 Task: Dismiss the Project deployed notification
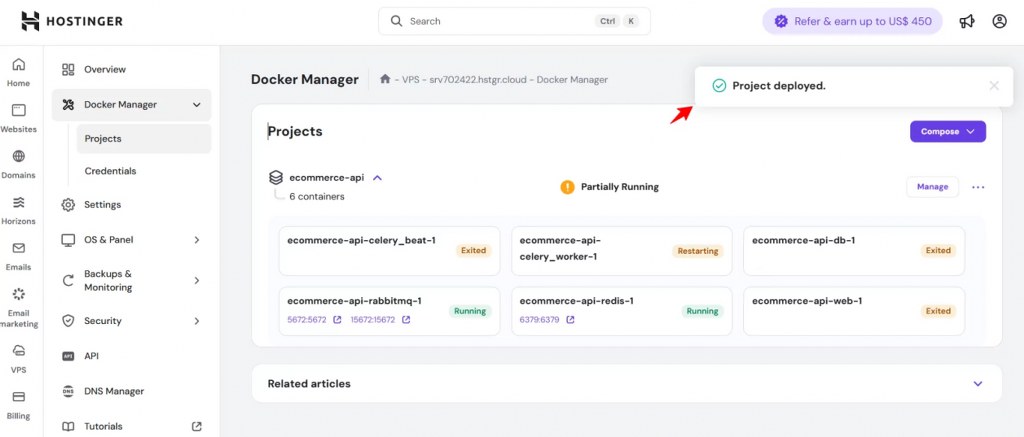tap(994, 86)
